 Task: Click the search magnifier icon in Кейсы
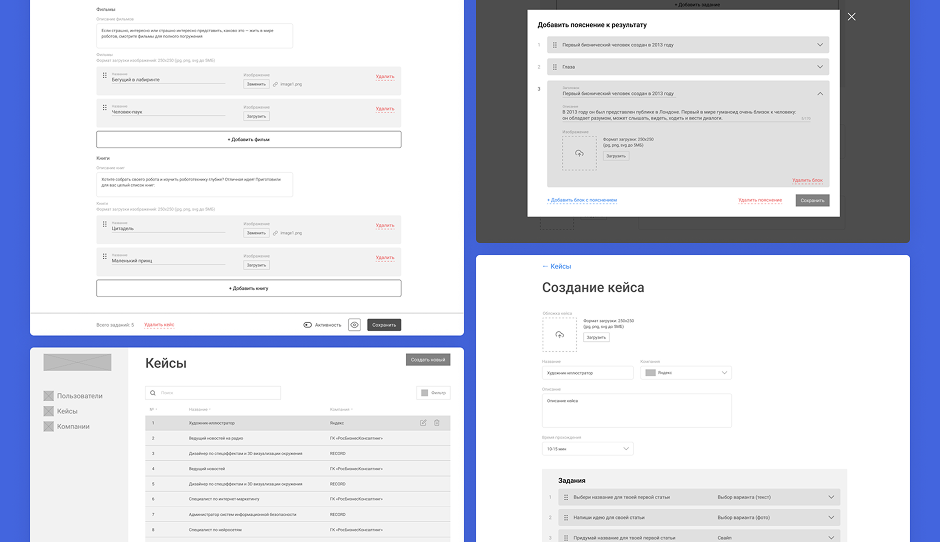152,394
